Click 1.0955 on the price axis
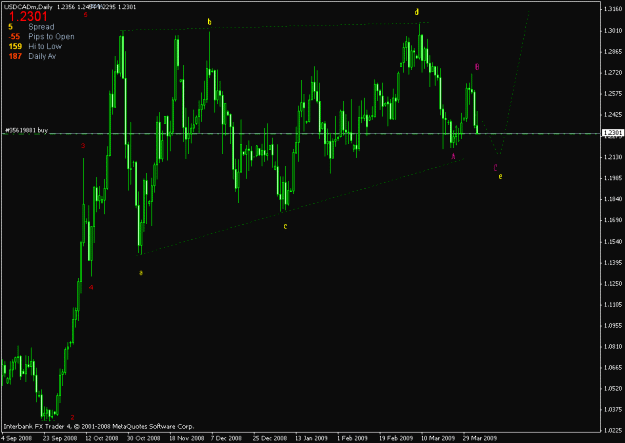The image size is (625, 443). click(613, 326)
